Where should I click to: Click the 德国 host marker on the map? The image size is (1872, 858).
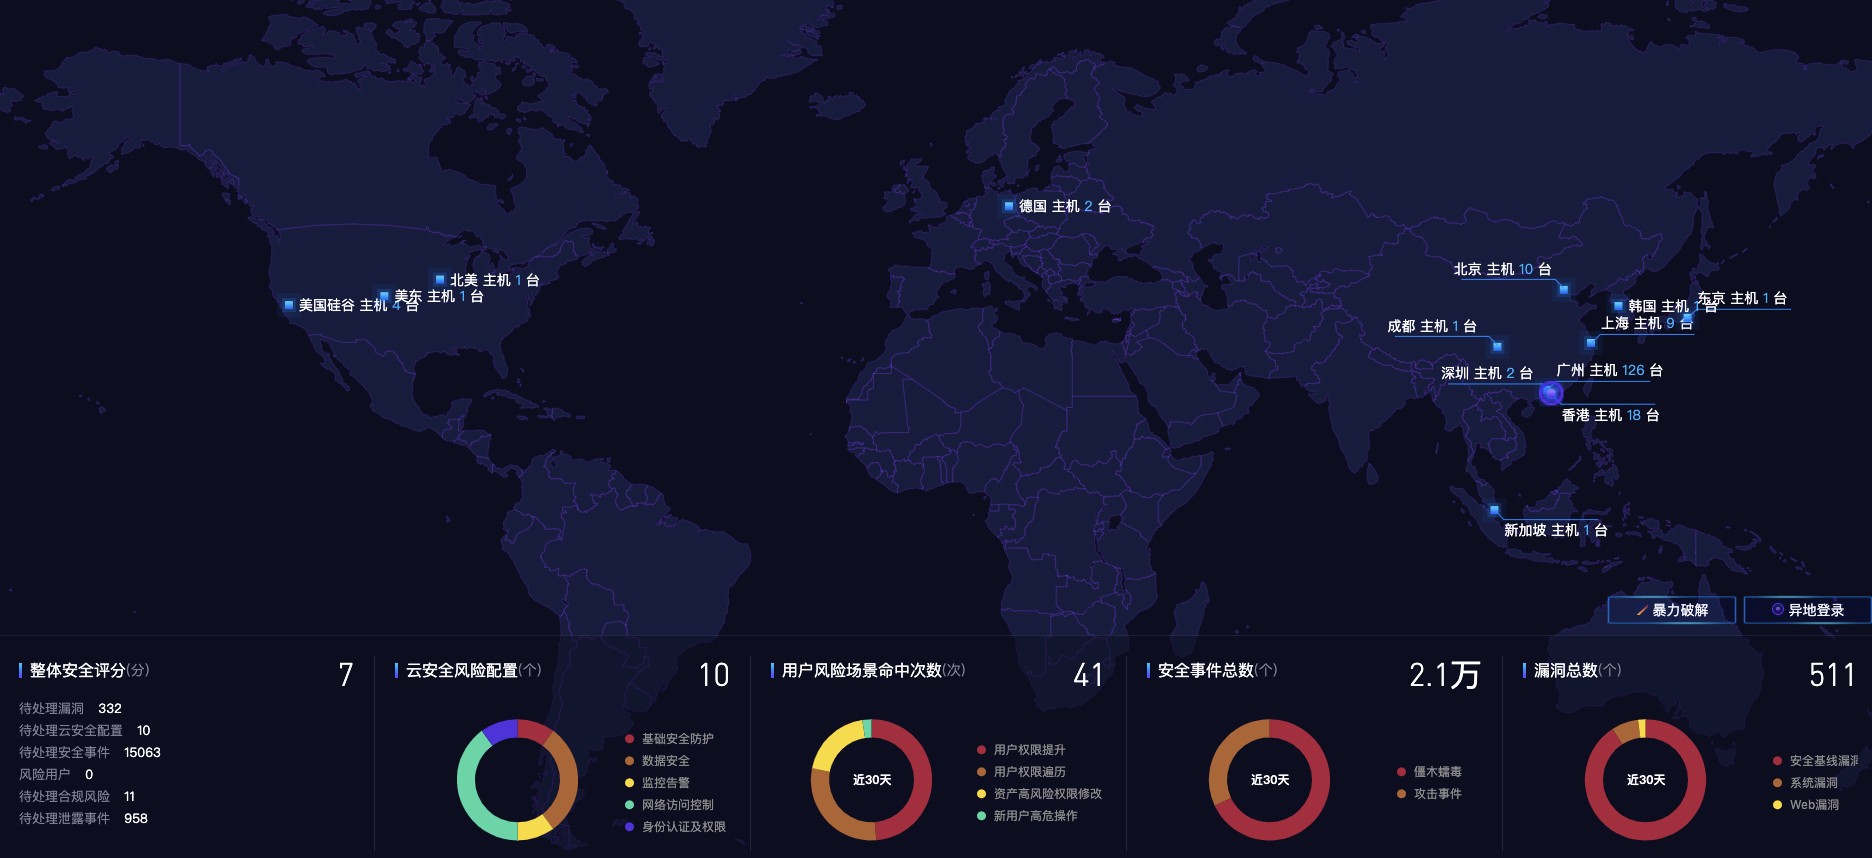(x=1009, y=206)
